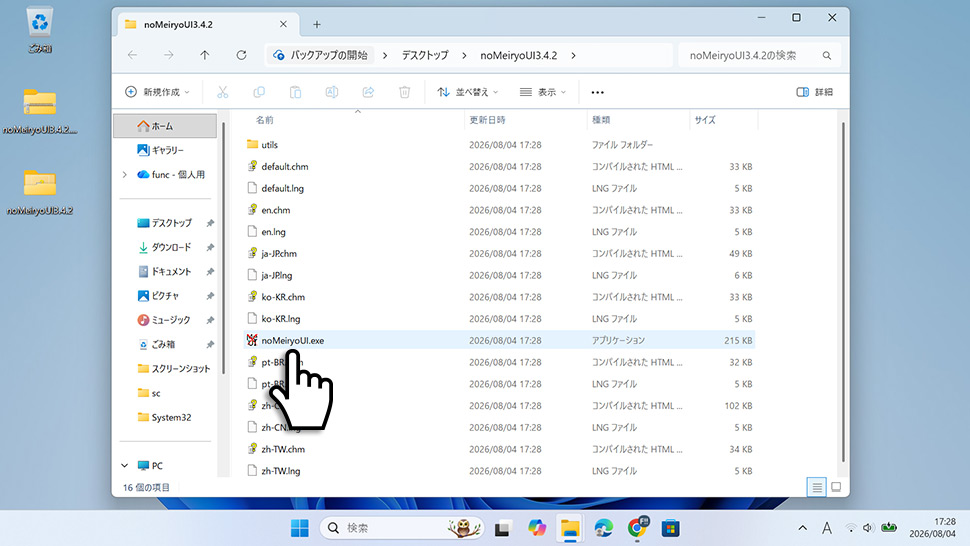The height and width of the screenshot is (546, 970).
Task: Collapse the PC tree node
Action: pyautogui.click(x=124, y=466)
